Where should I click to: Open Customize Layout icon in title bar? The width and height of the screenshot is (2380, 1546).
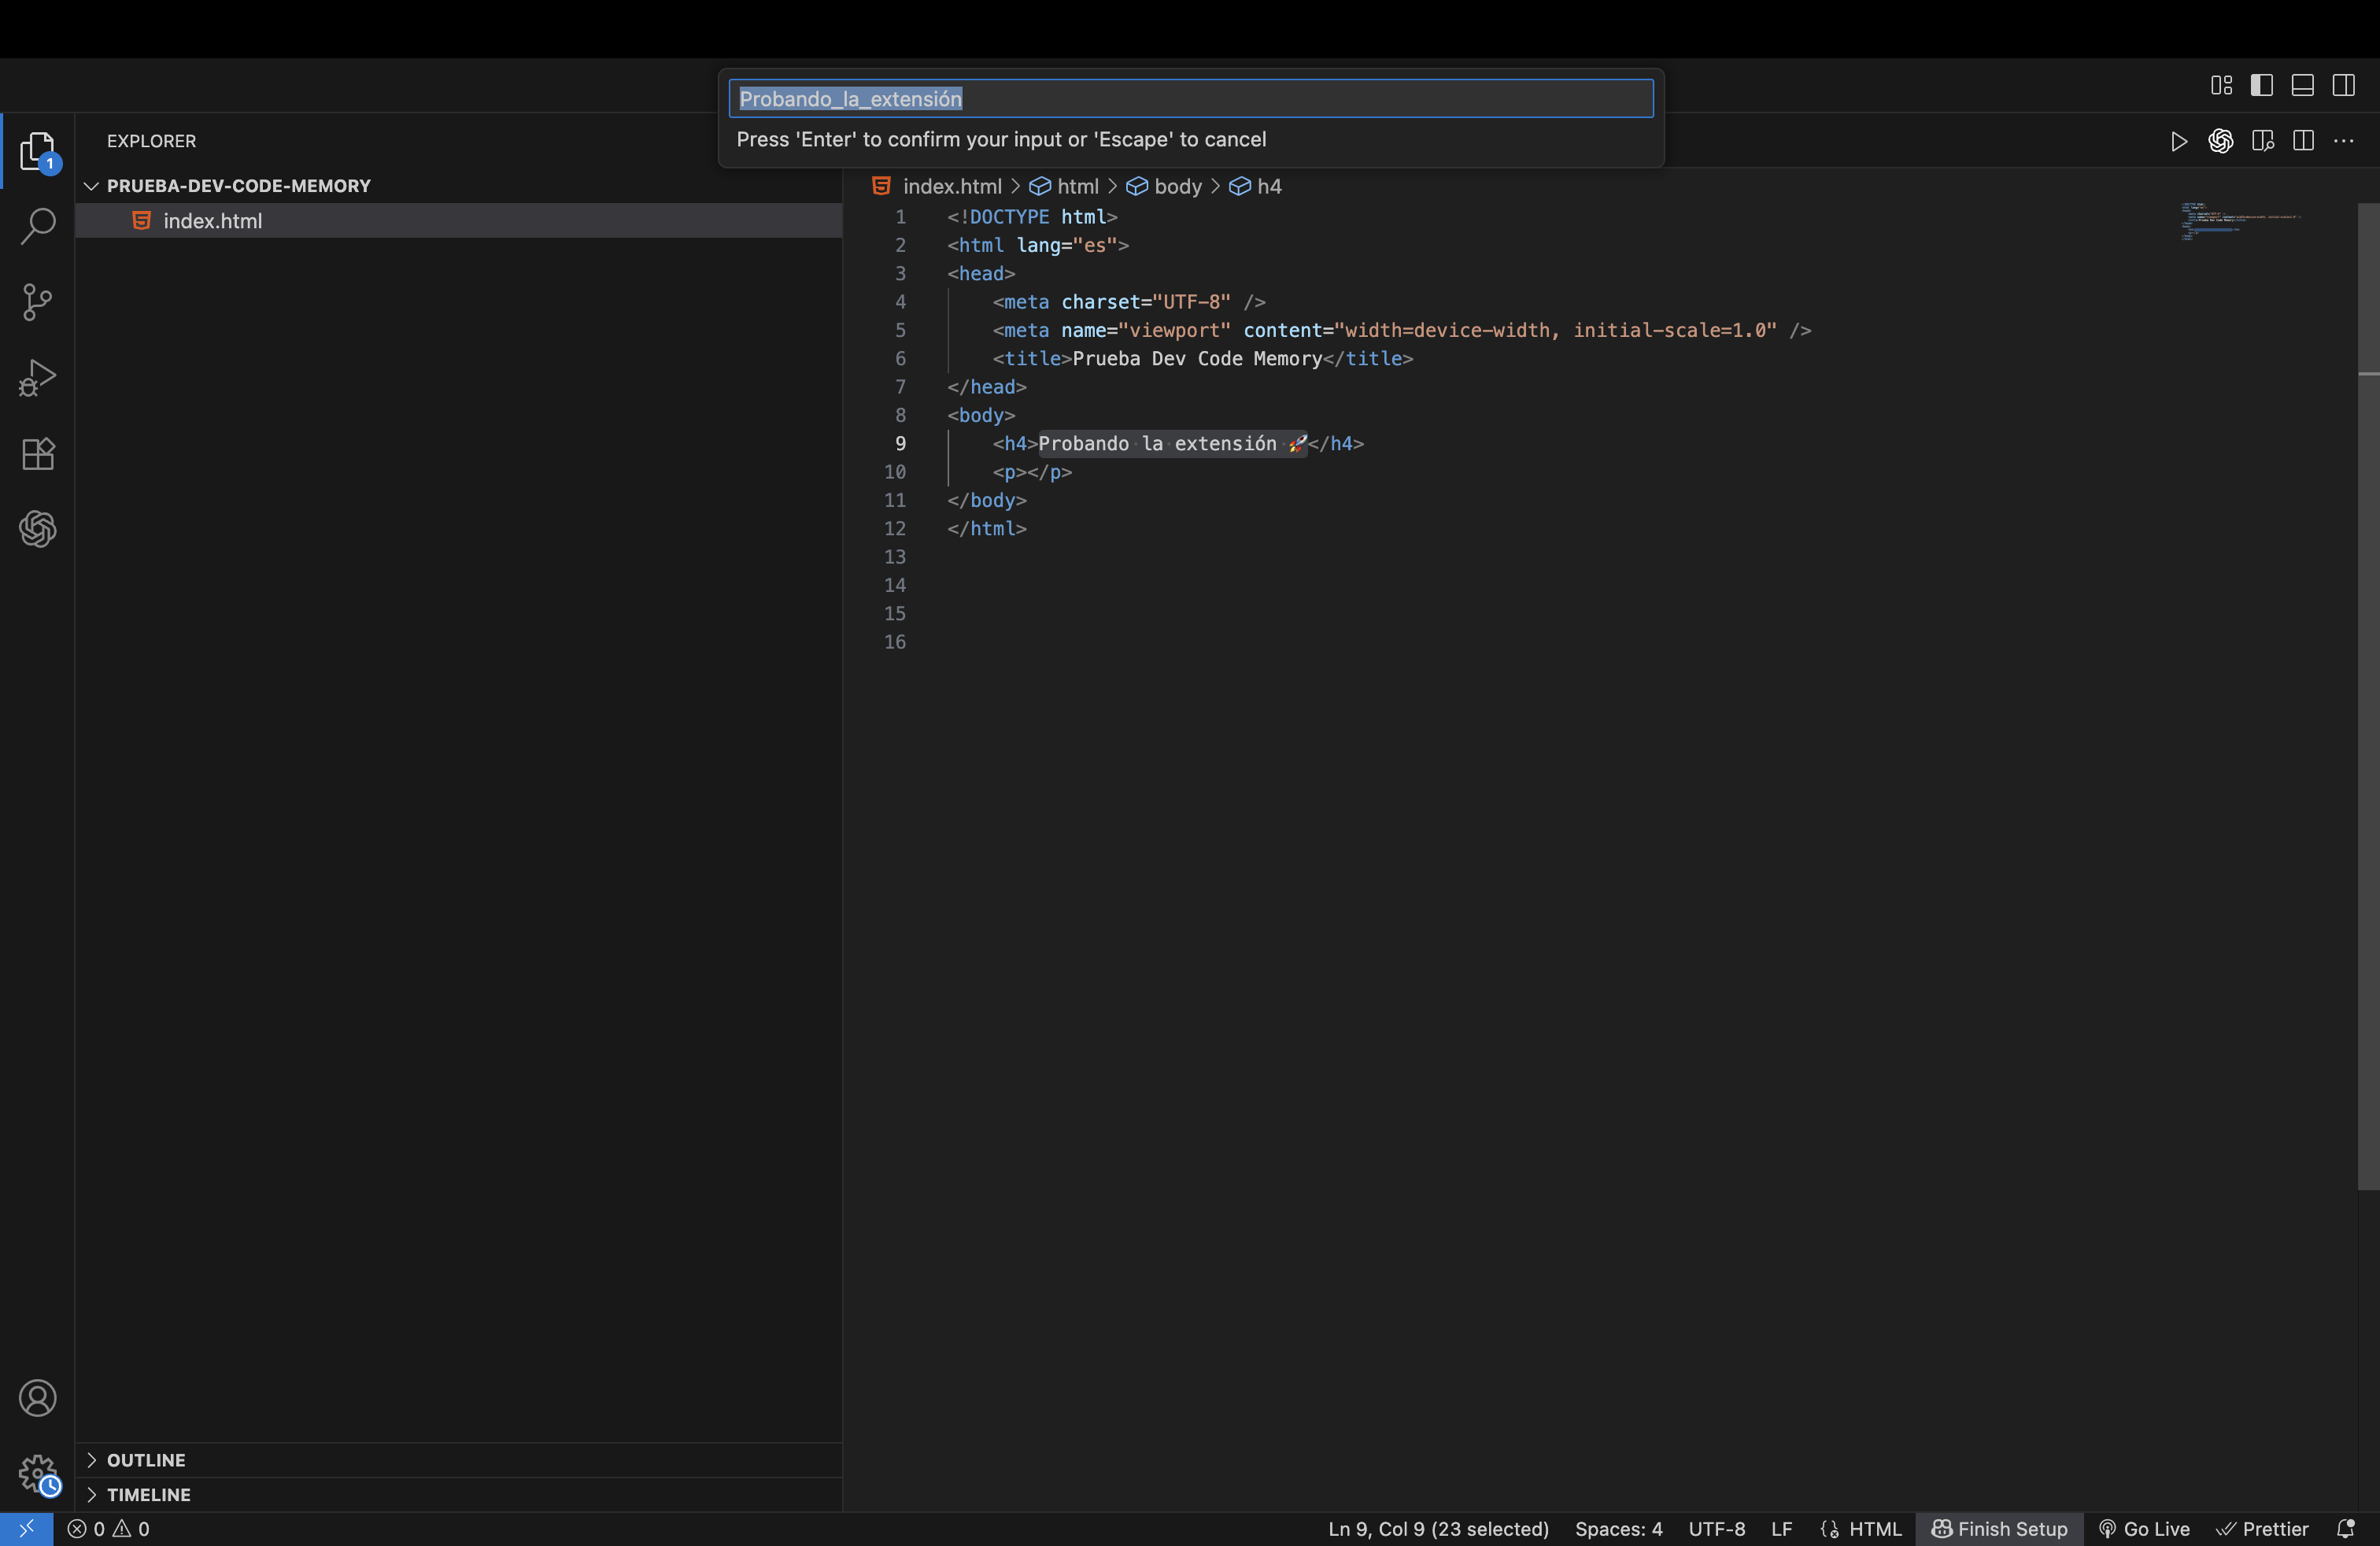pyautogui.click(x=2221, y=85)
